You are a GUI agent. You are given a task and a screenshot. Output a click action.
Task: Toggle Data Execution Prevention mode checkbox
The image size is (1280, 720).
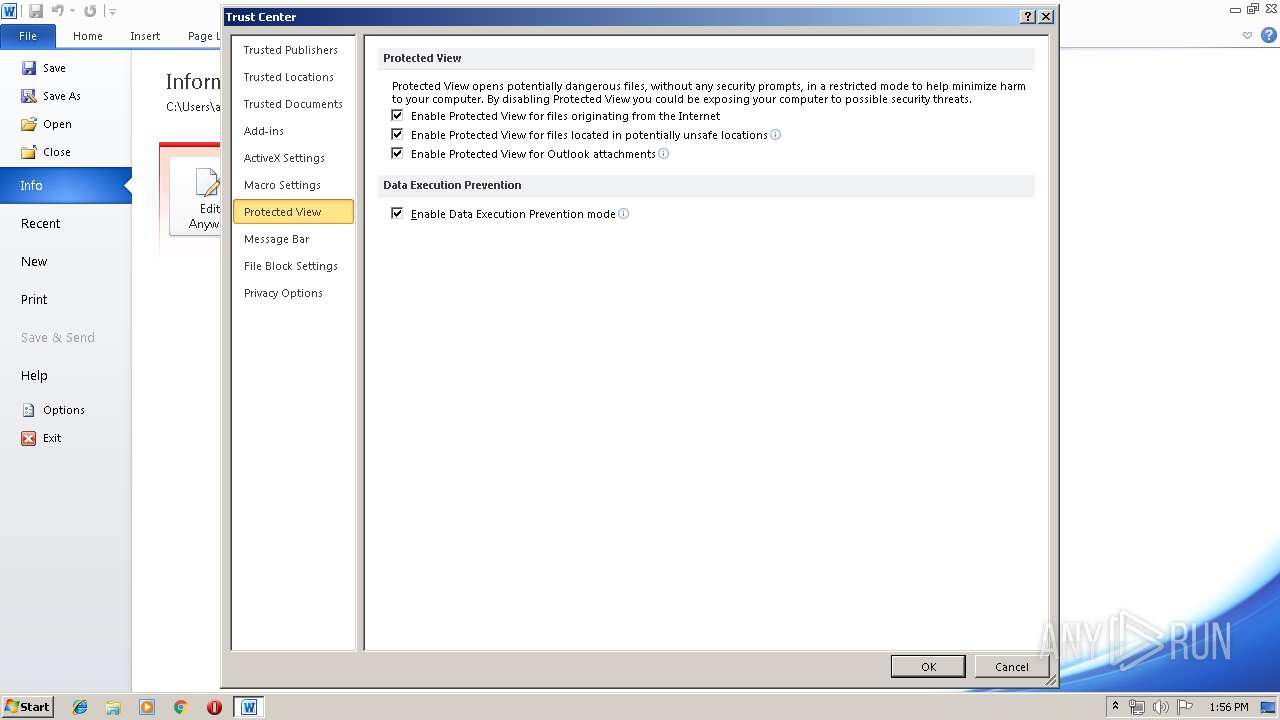(397, 213)
